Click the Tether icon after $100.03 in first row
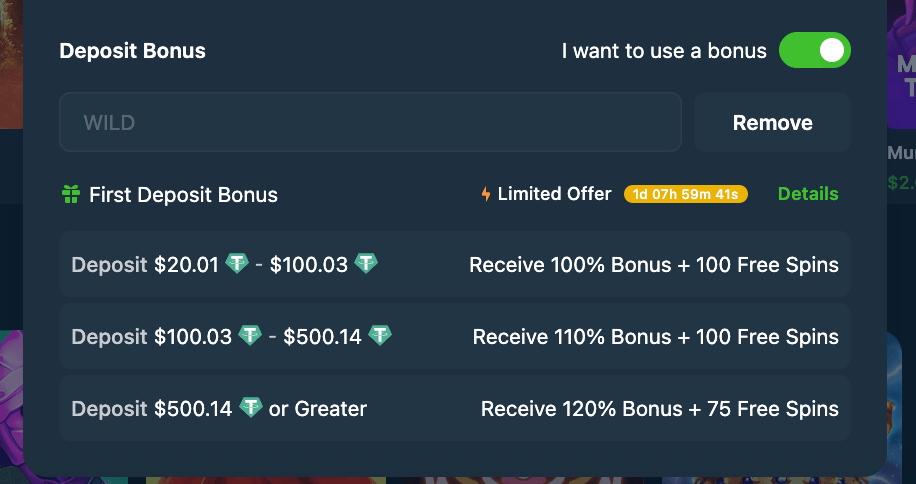The width and height of the screenshot is (916, 484). click(367, 264)
